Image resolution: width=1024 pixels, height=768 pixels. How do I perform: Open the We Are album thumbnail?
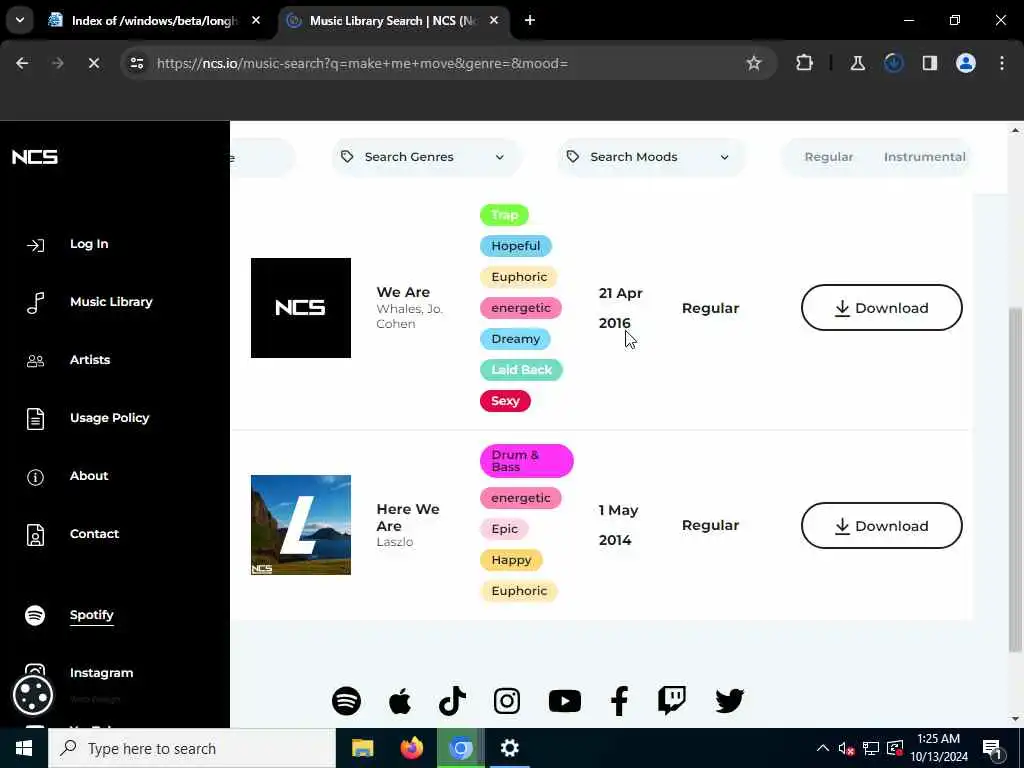coord(300,308)
